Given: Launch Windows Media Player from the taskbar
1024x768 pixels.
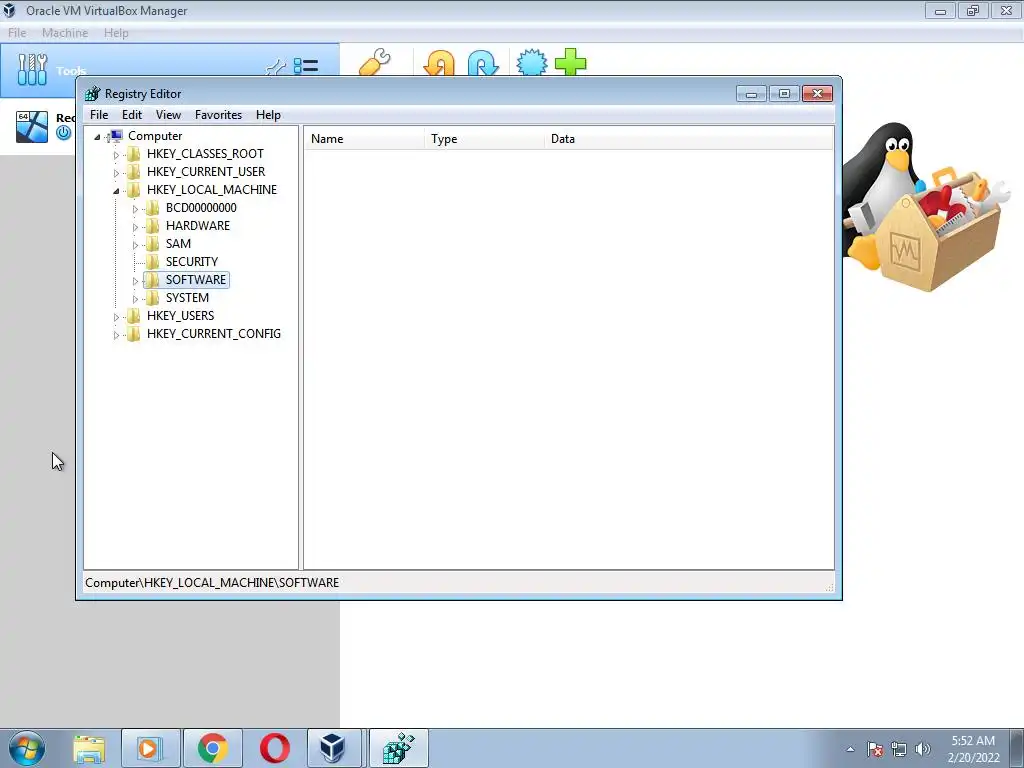Looking at the screenshot, I should pyautogui.click(x=150, y=748).
